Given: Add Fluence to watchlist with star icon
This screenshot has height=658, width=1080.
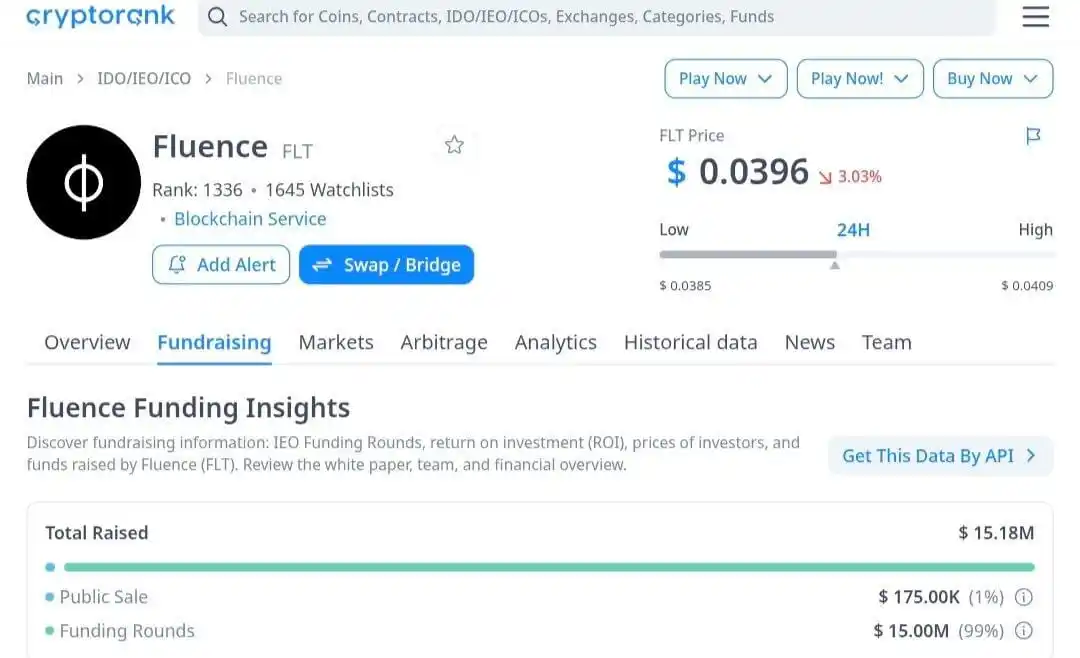Looking at the screenshot, I should (454, 145).
